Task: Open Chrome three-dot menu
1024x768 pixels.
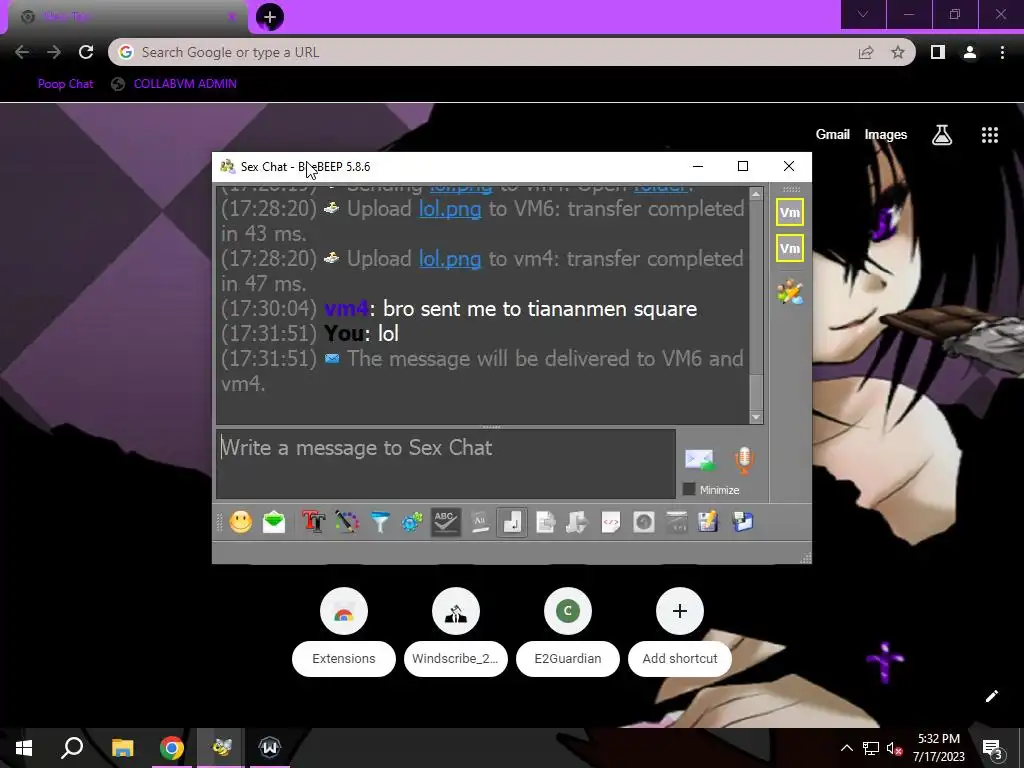Action: [x=1002, y=52]
